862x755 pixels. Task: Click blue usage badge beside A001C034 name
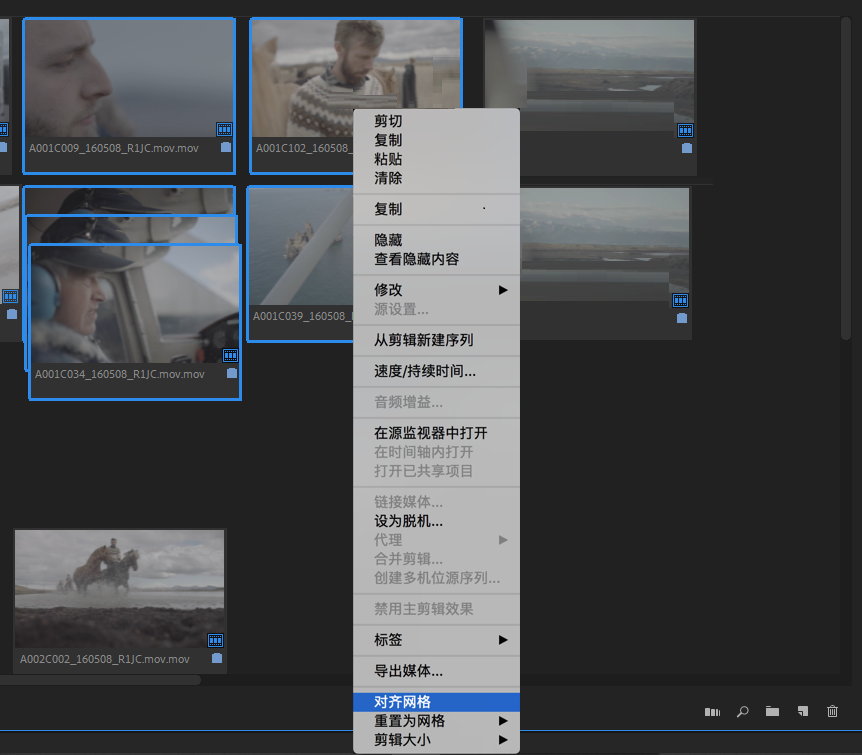tap(232, 373)
